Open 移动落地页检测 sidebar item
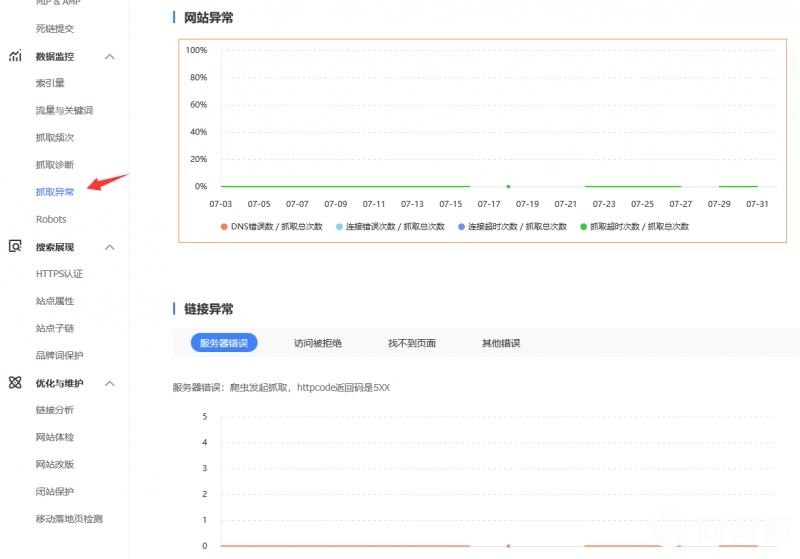This screenshot has width=800, height=559. (69, 519)
